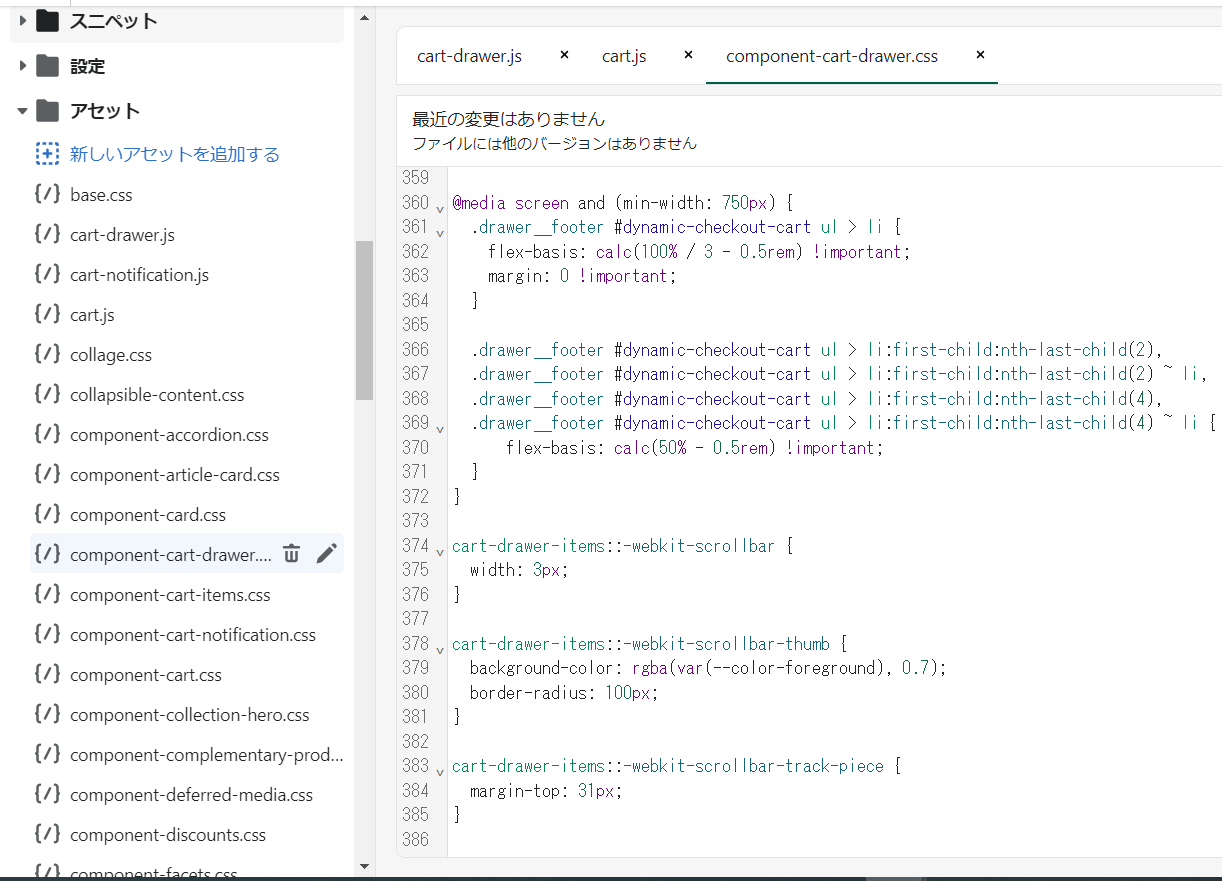Collapse the アセット folder arrow
The width and height of the screenshot is (1222, 881).
tap(23, 111)
